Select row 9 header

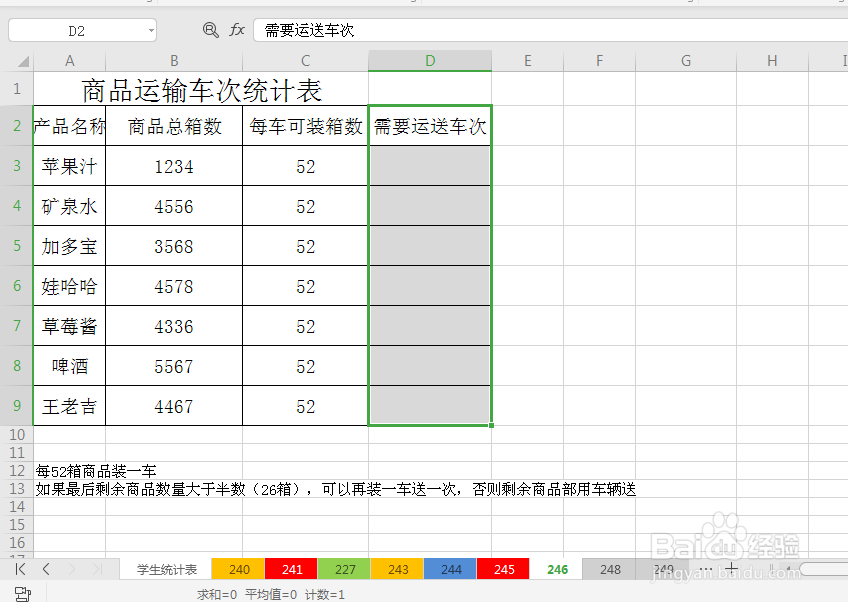[x=17, y=406]
